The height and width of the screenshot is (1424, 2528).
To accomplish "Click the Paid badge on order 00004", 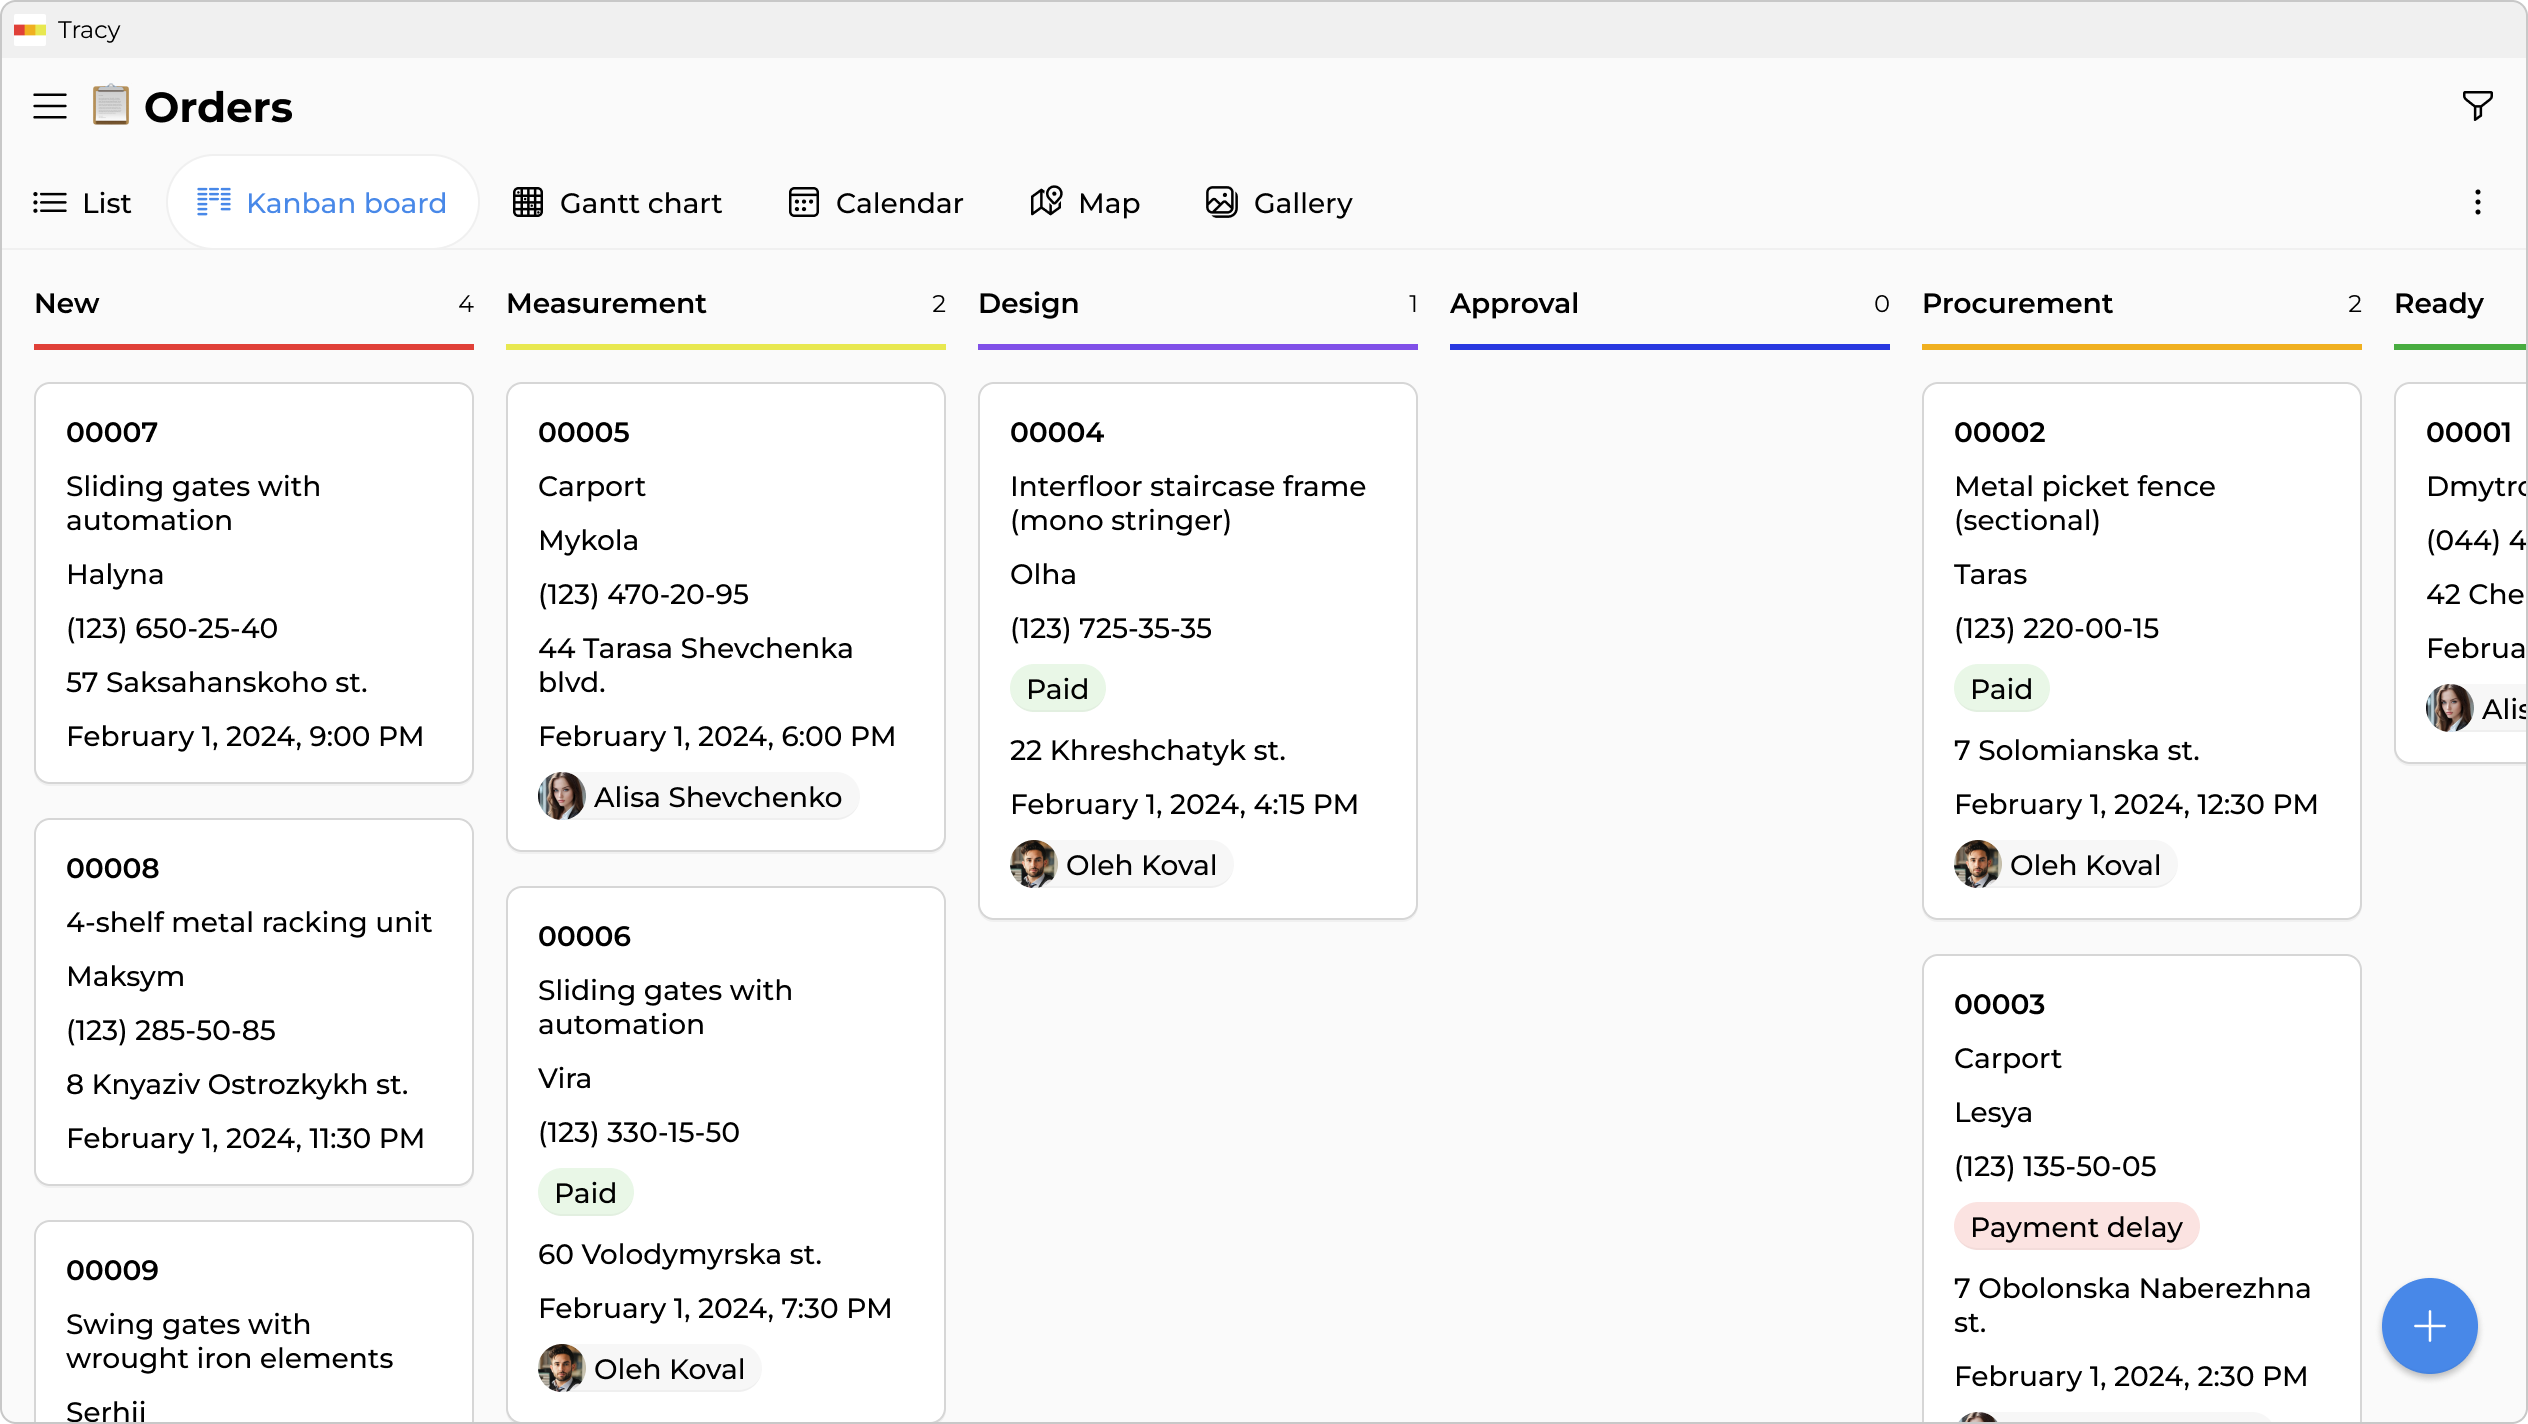I will [x=1057, y=688].
